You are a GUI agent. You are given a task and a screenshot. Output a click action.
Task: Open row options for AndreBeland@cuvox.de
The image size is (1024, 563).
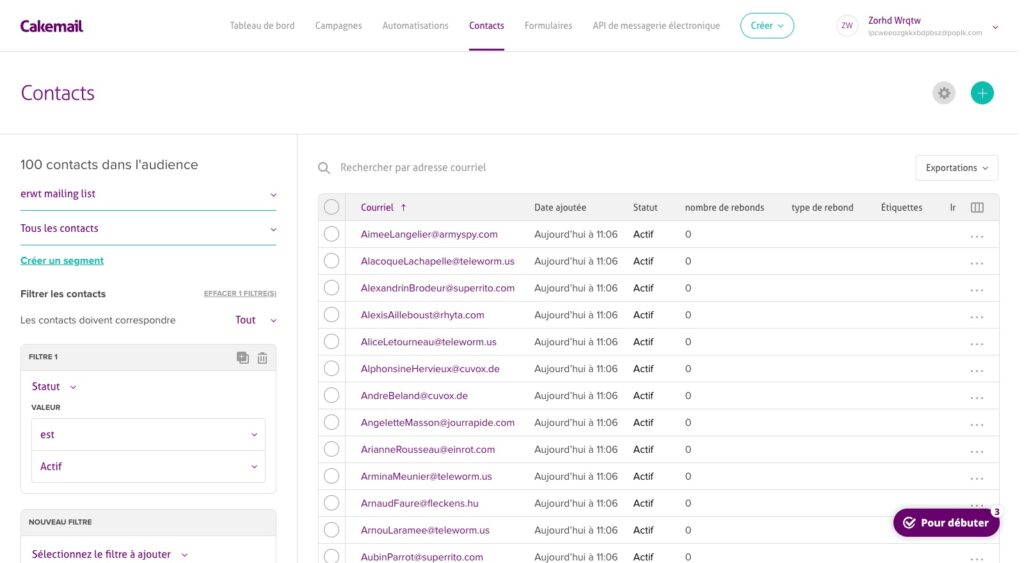[x=976, y=396]
